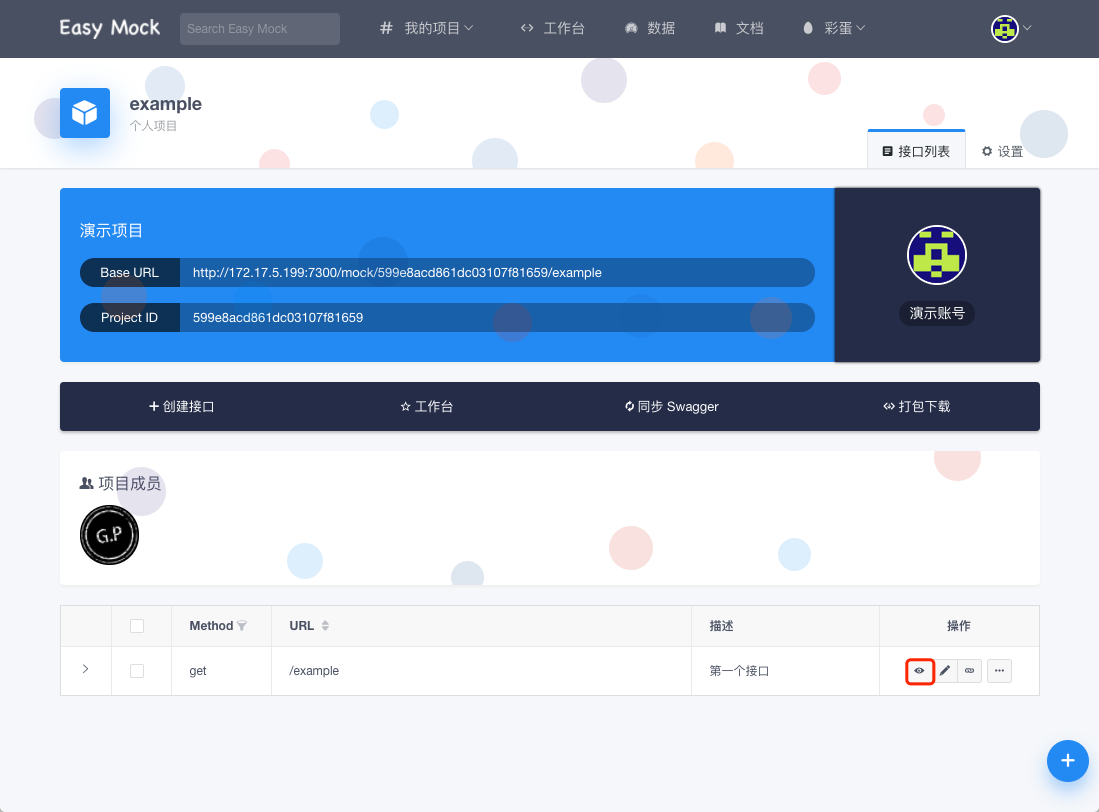Viewport: 1099px width, 812px height.
Task: Open 文档 in top navigation
Action: [x=739, y=29]
